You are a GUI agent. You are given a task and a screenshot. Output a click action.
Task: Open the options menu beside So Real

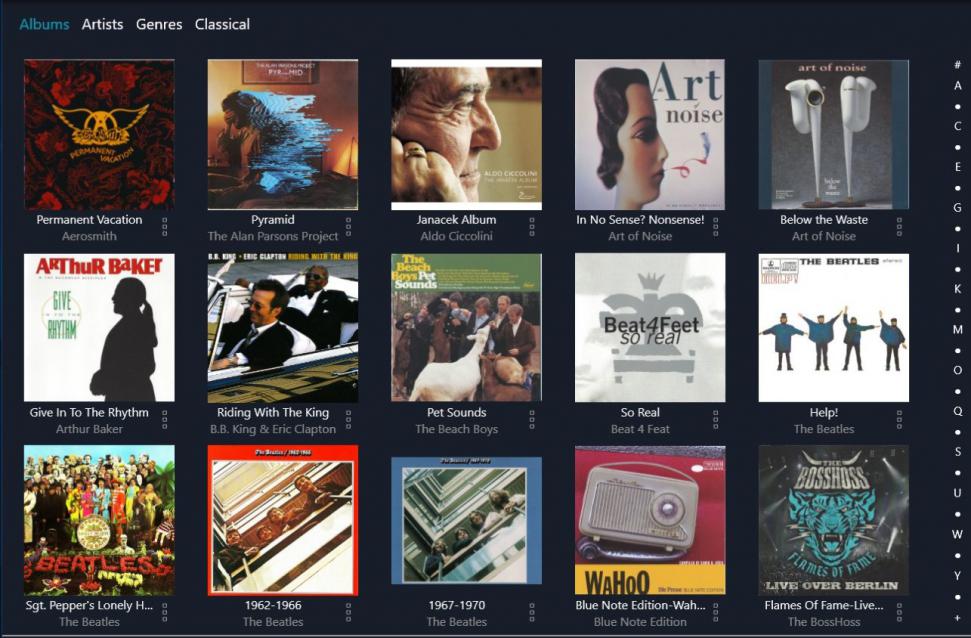pyautogui.click(x=715, y=419)
